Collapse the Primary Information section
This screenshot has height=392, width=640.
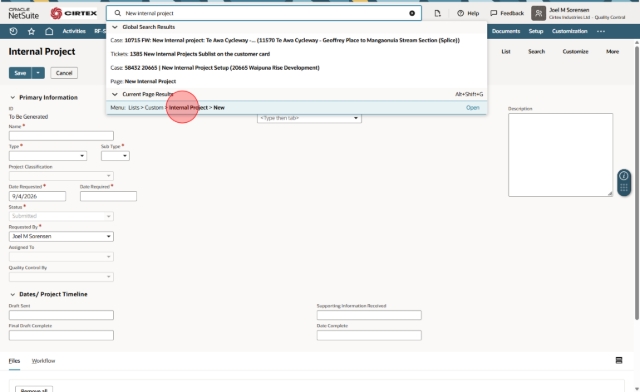click(13, 97)
